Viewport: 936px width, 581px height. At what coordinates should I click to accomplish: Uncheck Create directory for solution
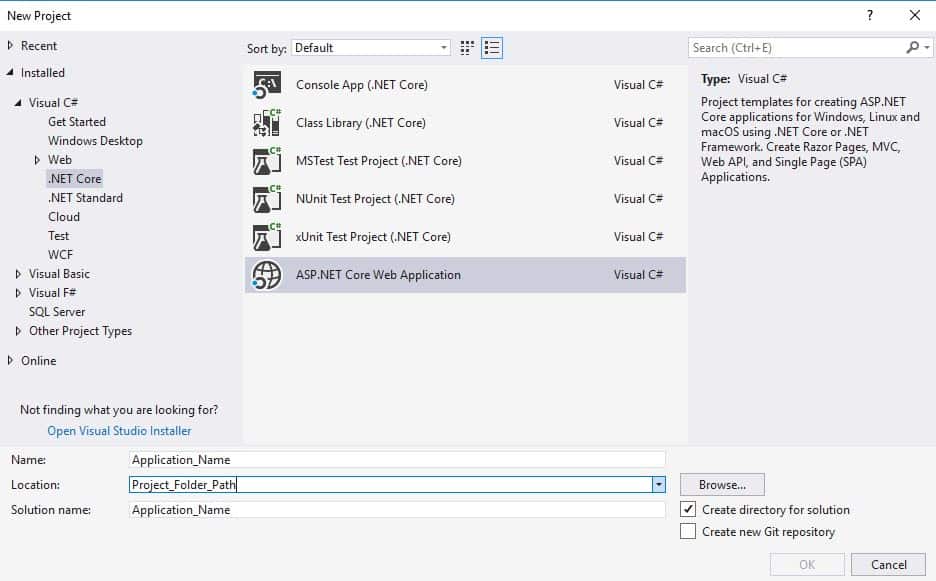pos(688,510)
